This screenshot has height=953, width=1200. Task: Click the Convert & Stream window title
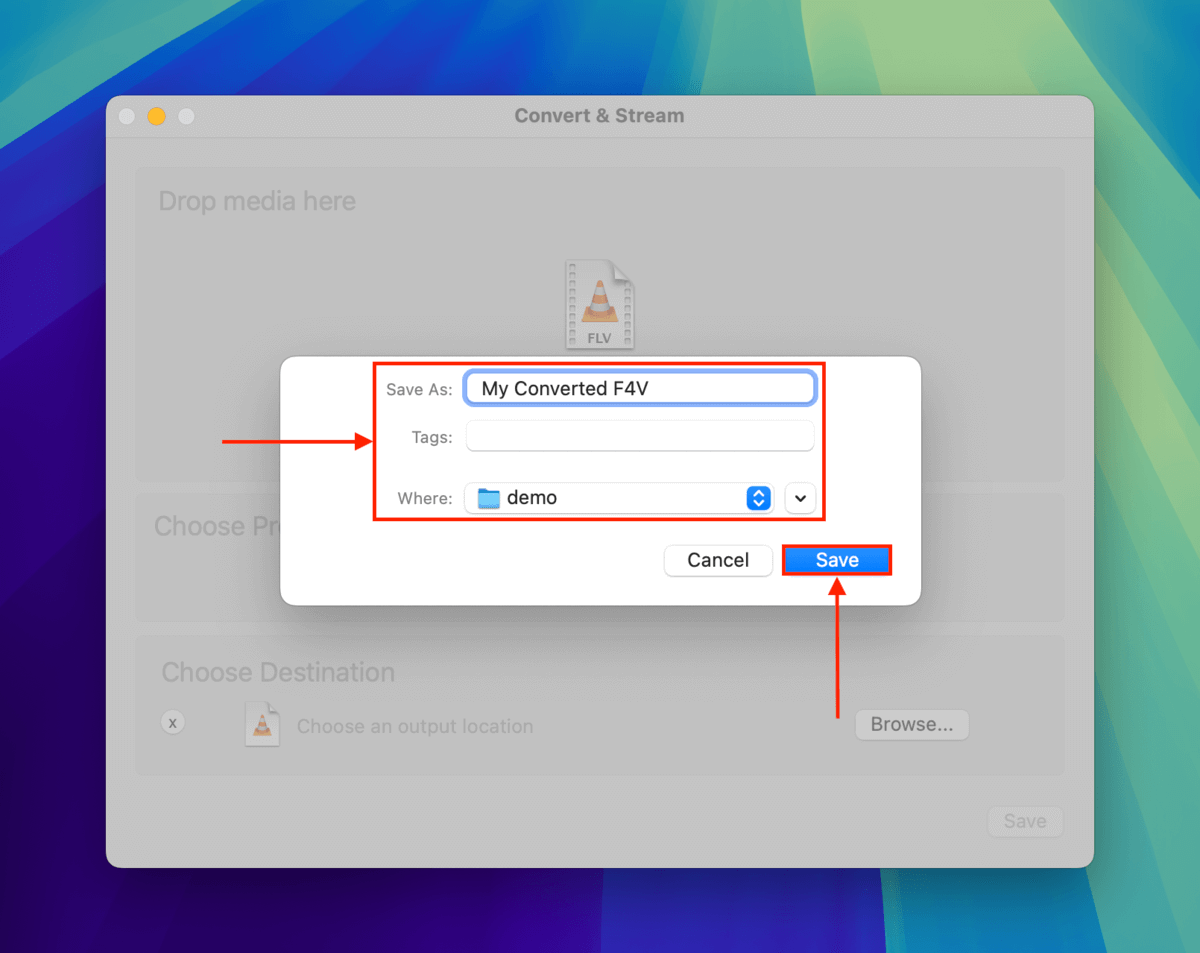(x=599, y=116)
